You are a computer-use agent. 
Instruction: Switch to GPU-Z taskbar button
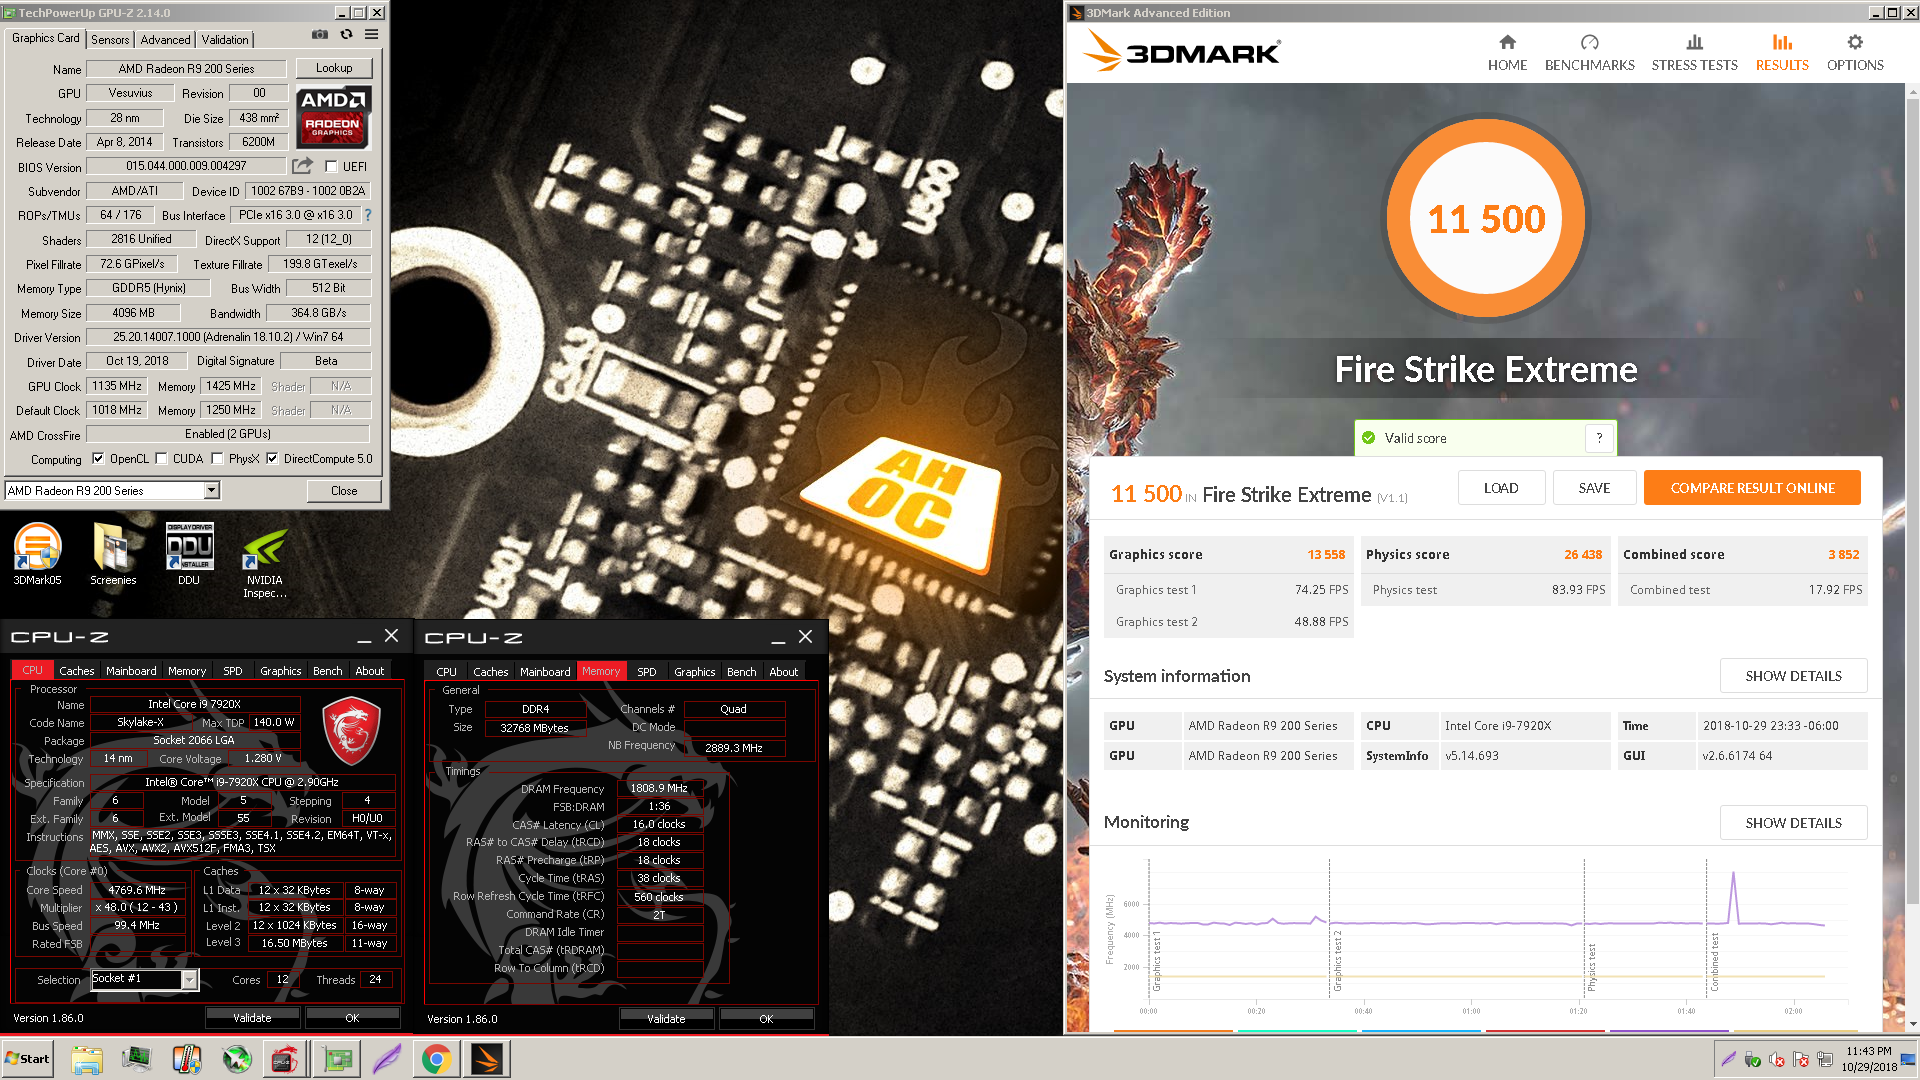pos(337,1059)
